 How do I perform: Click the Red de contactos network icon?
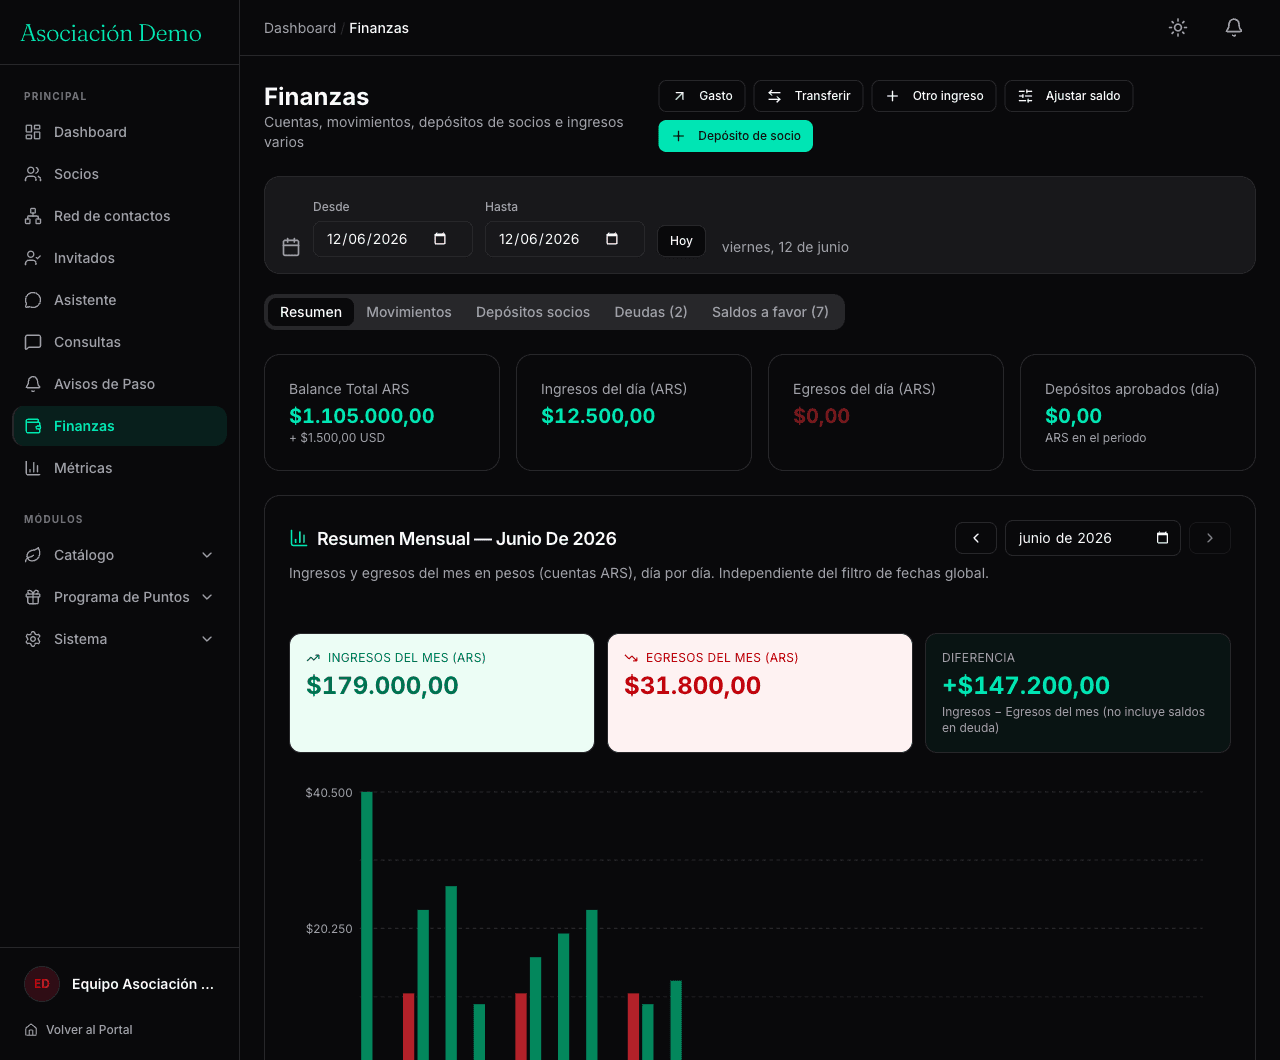(33, 216)
